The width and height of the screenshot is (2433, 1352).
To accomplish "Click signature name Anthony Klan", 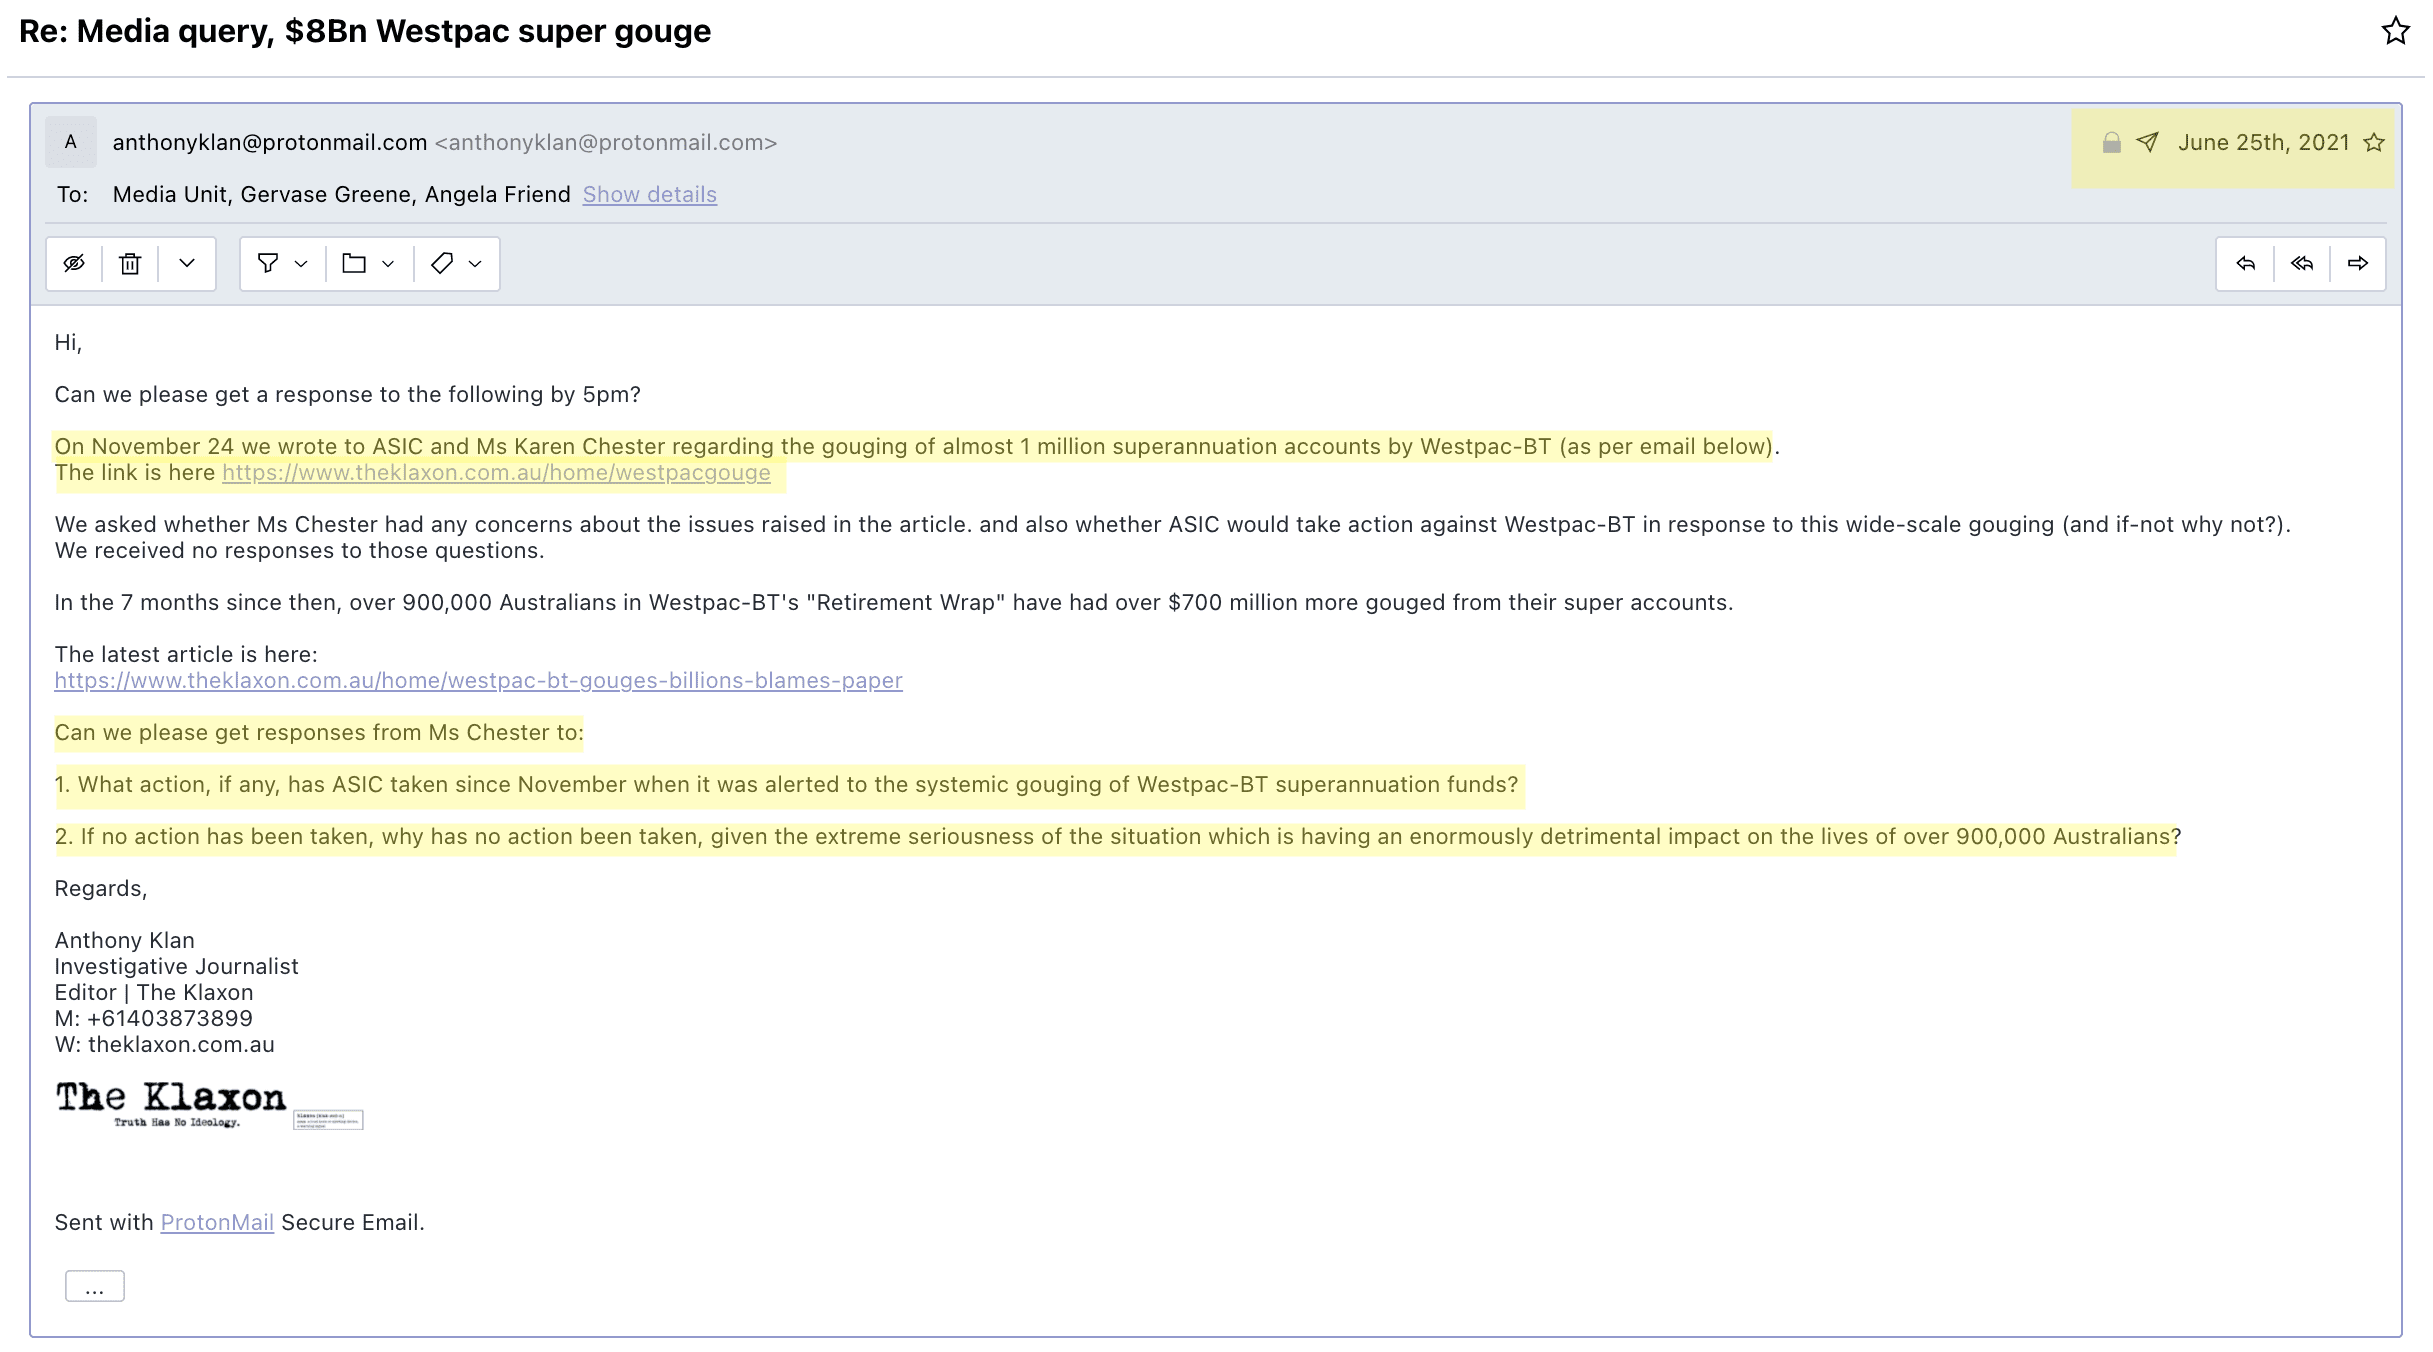I will (125, 941).
